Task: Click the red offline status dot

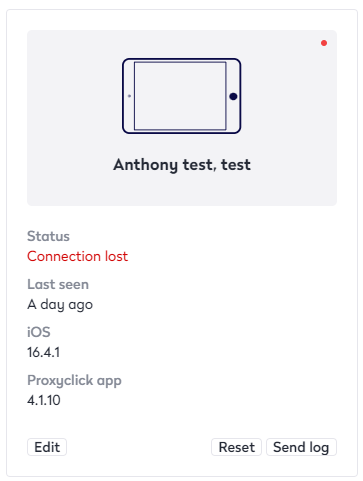Action: point(324,43)
